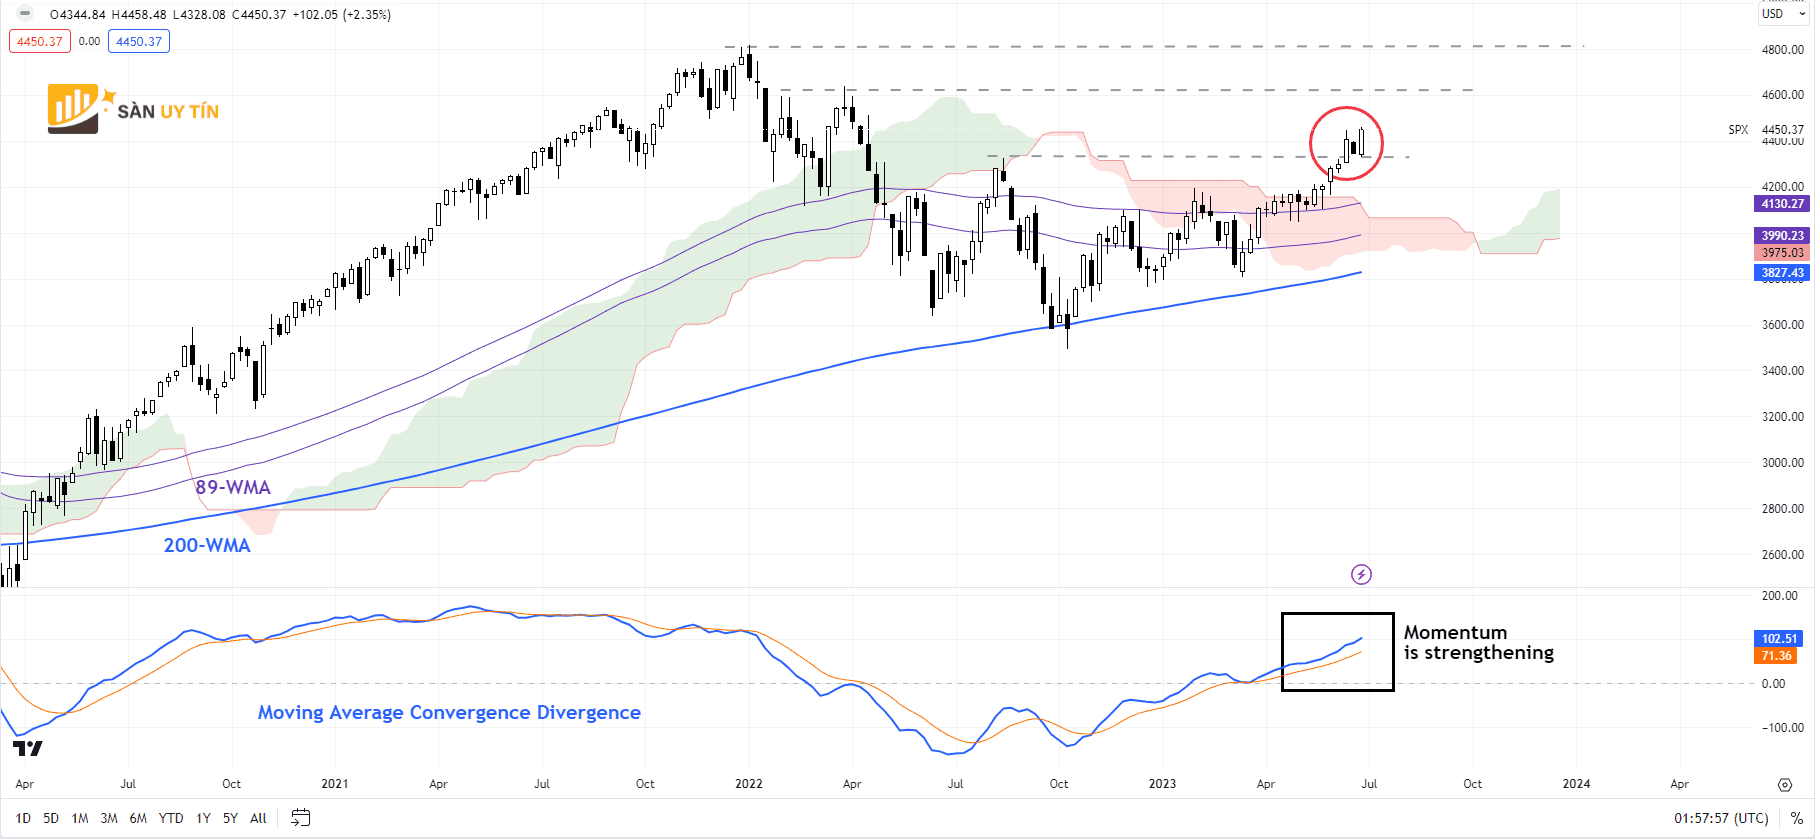Click the SPX 4450.37 last price label
1815x839 pixels.
1767,129
